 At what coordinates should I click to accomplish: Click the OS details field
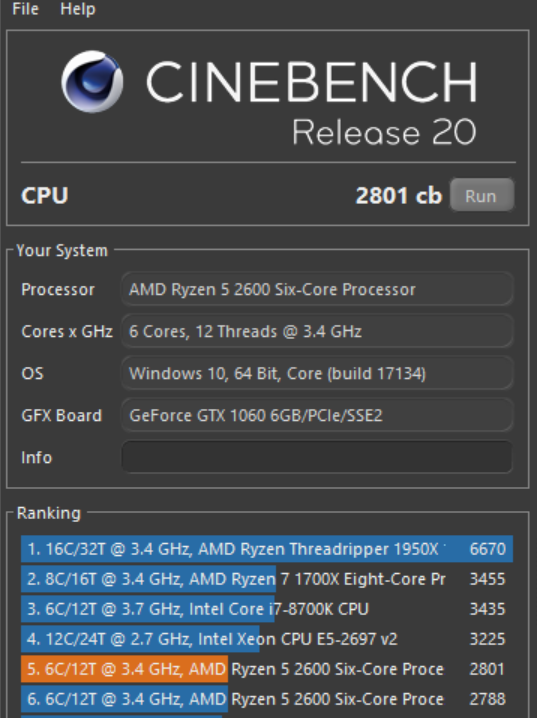317,373
